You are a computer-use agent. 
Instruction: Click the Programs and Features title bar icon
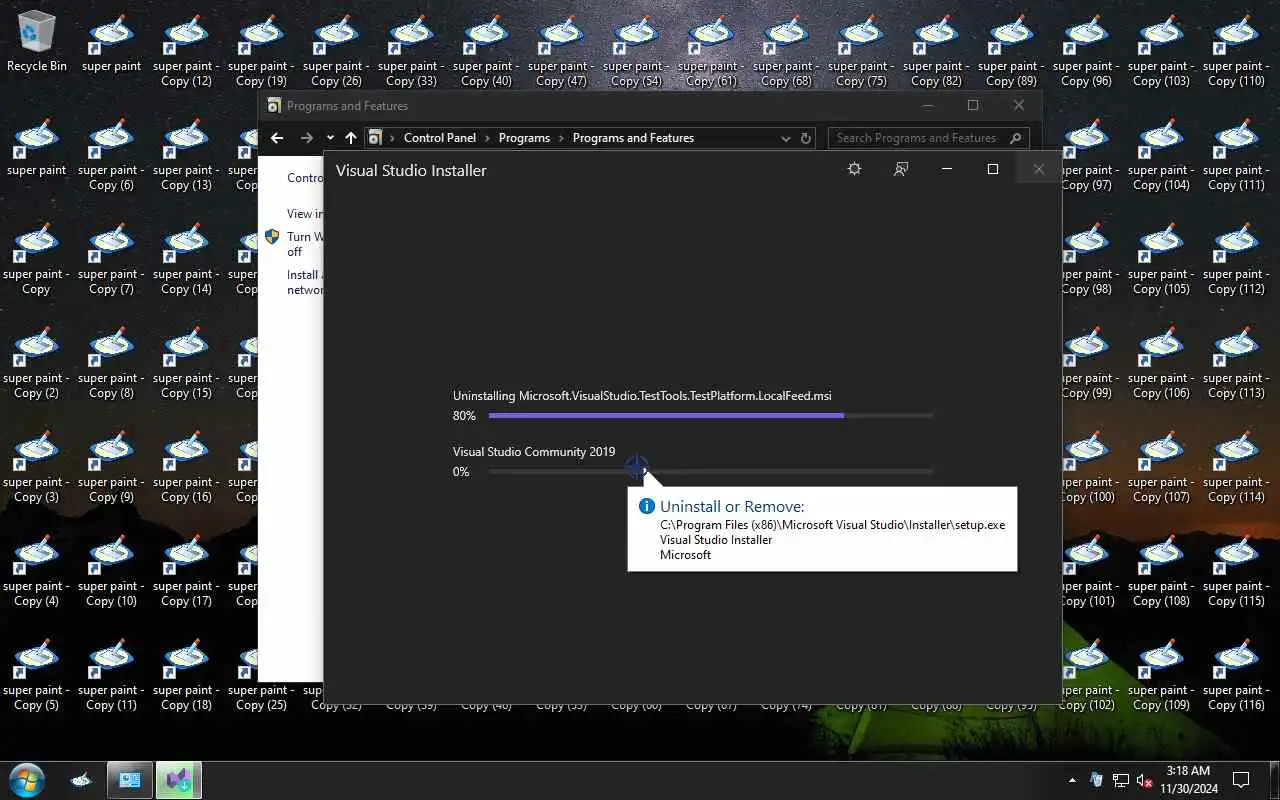pos(274,105)
